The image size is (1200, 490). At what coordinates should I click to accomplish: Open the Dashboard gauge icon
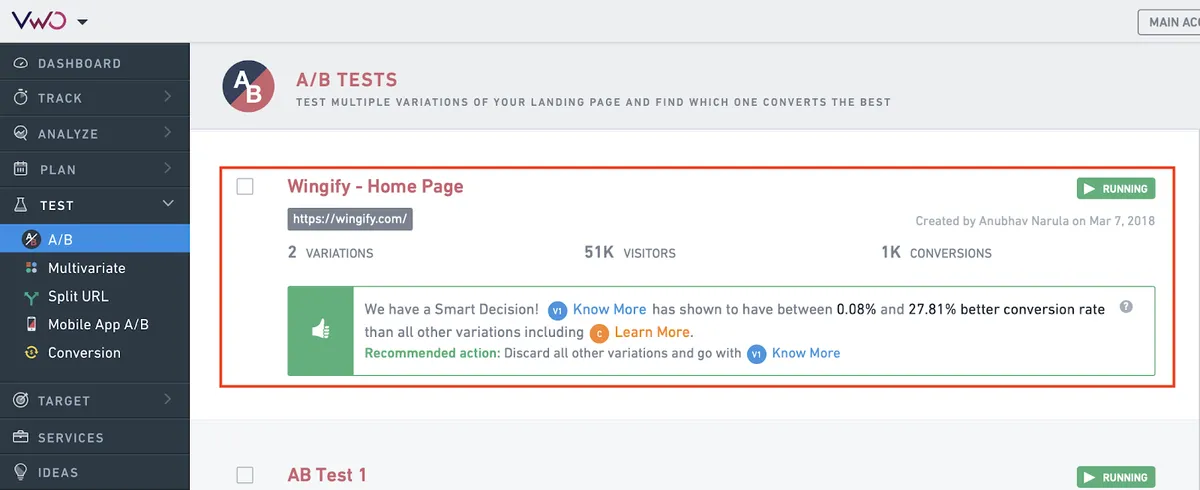tap(20, 63)
